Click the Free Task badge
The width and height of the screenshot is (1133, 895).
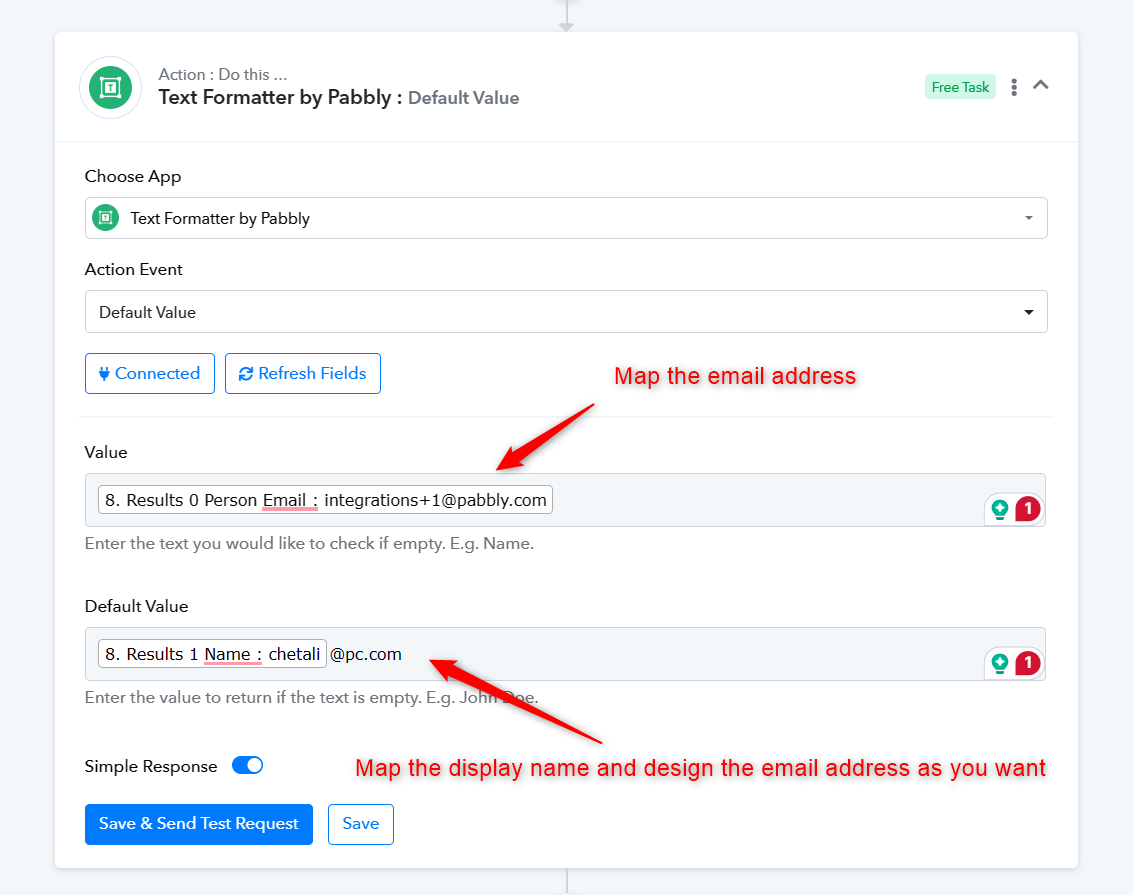click(960, 87)
